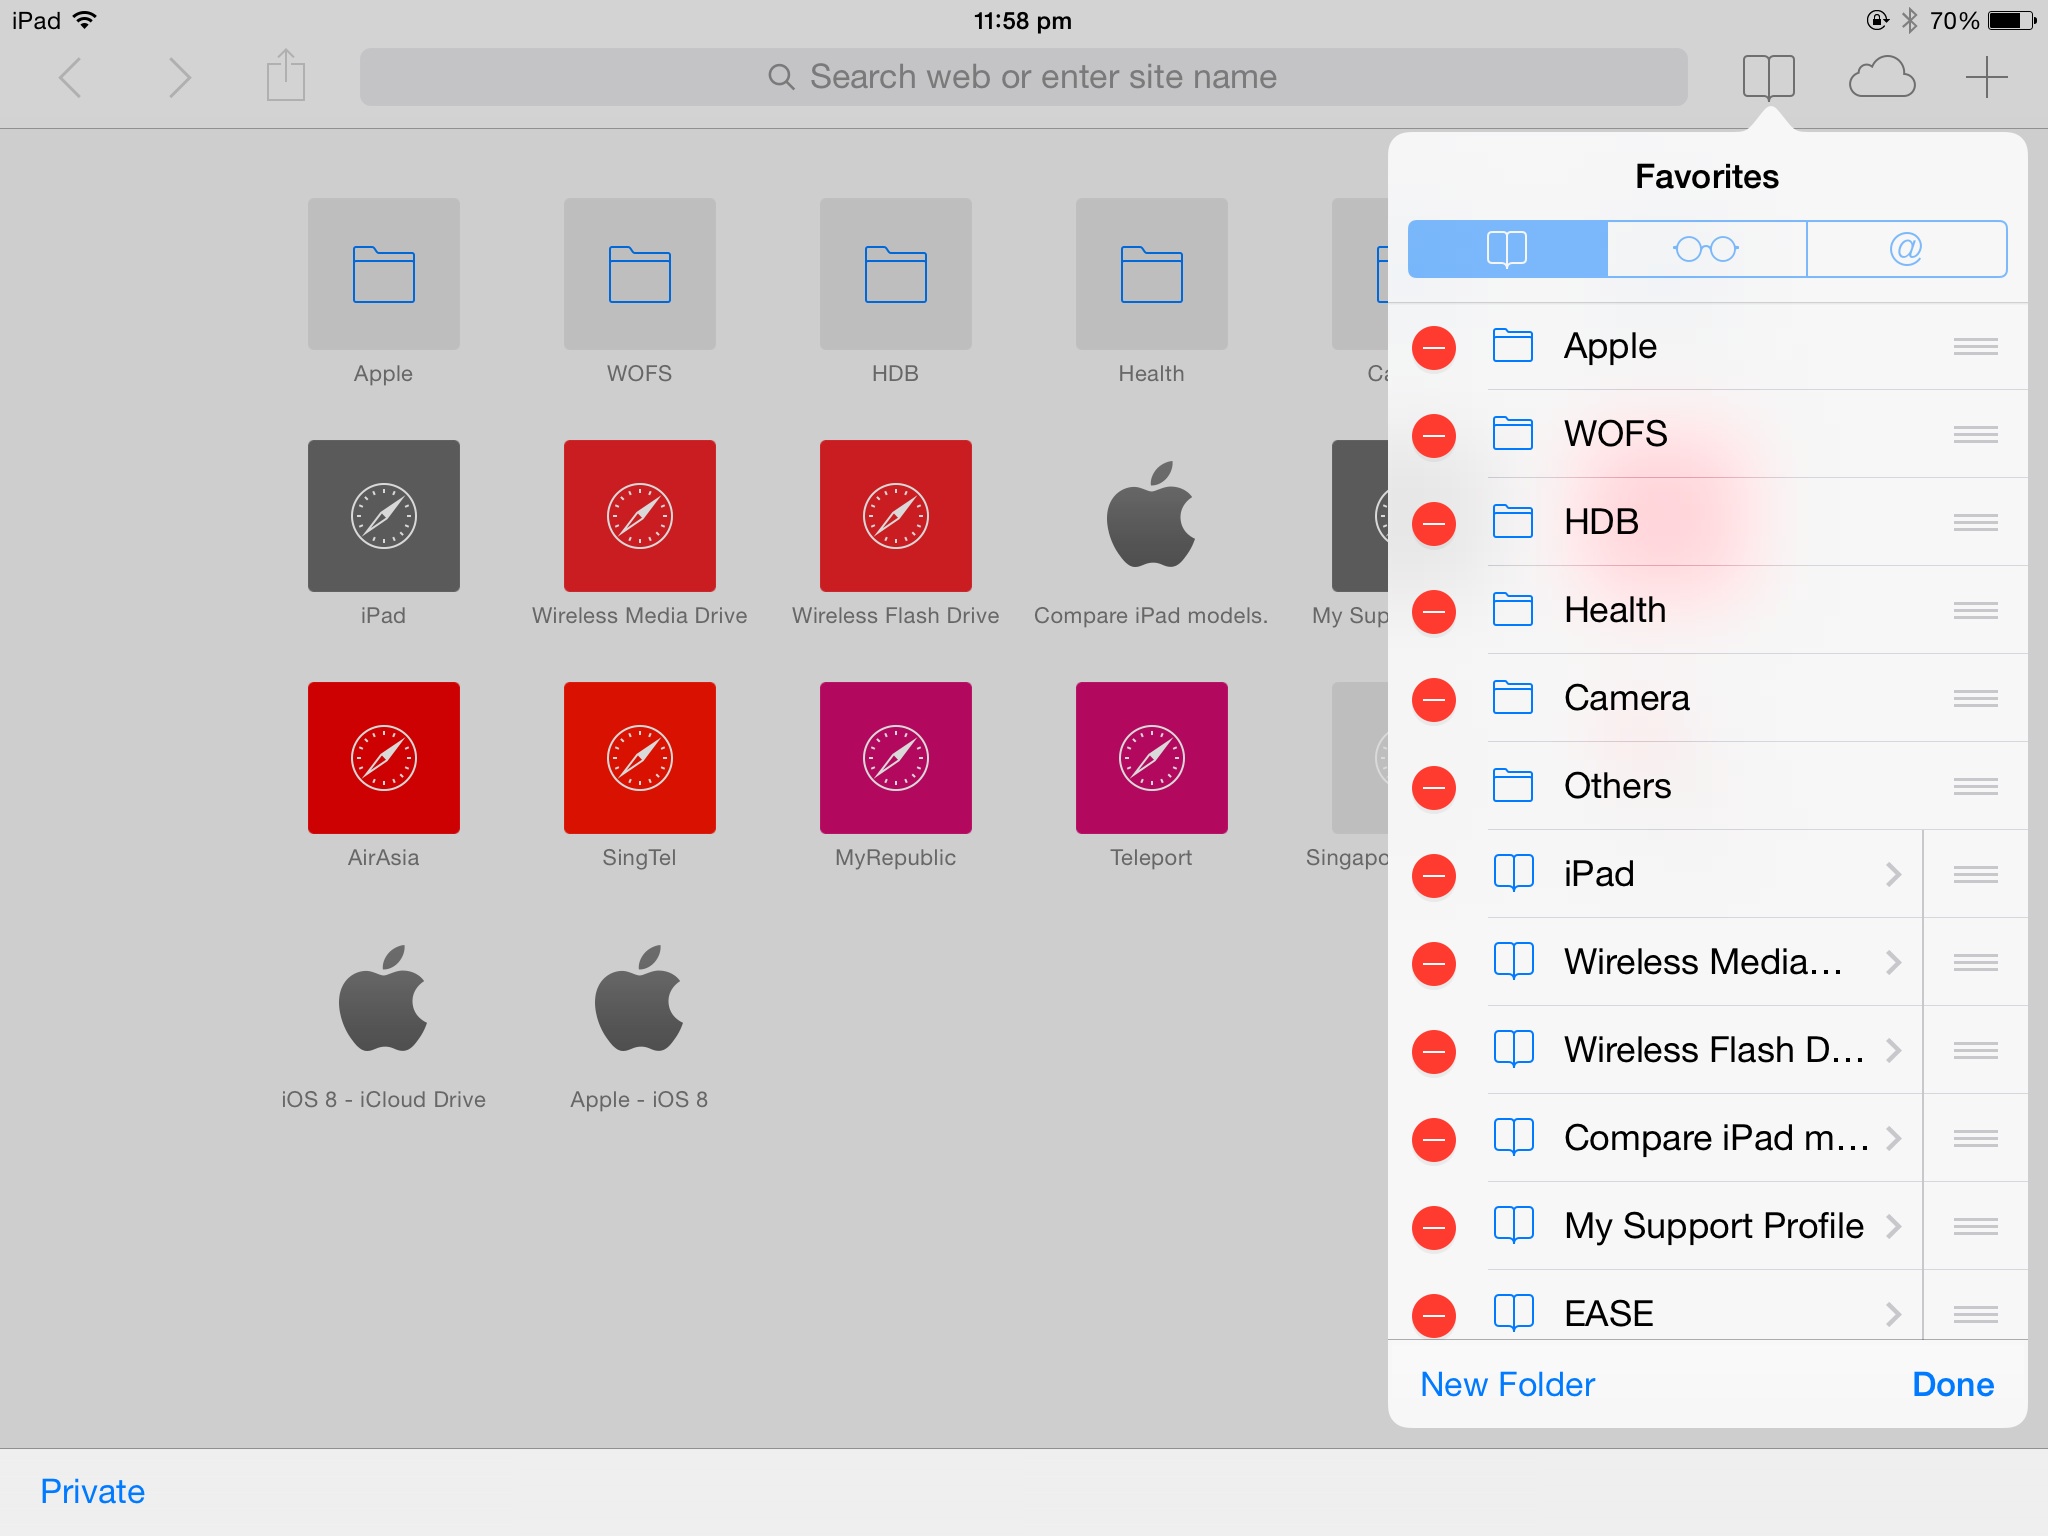Open the Apple folder on the Favorites page
The height and width of the screenshot is (1536, 2048).
coord(383,273)
